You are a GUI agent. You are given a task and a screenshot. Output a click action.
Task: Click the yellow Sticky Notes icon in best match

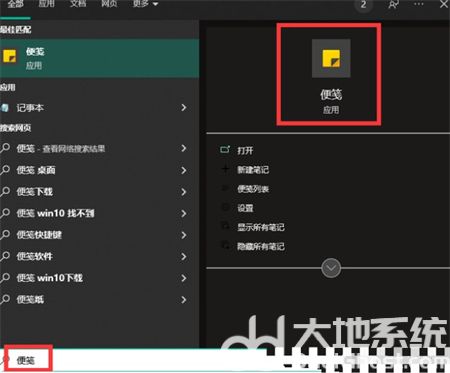click(x=9, y=56)
